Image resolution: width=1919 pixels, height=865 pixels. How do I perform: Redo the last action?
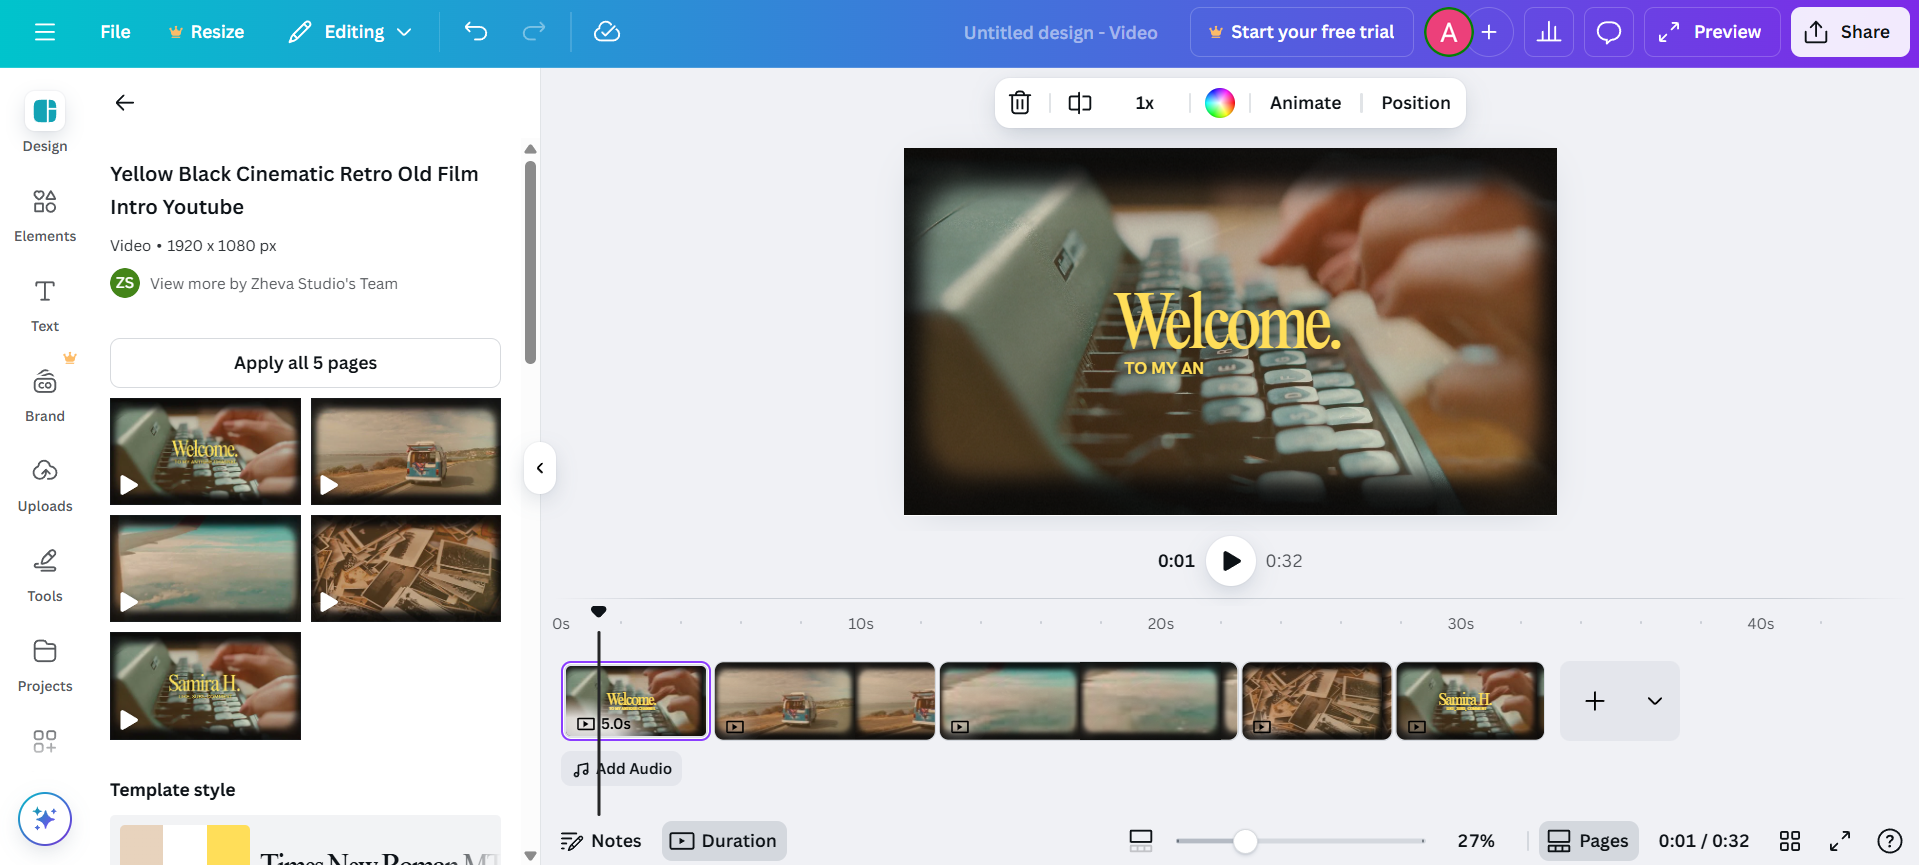tap(534, 32)
